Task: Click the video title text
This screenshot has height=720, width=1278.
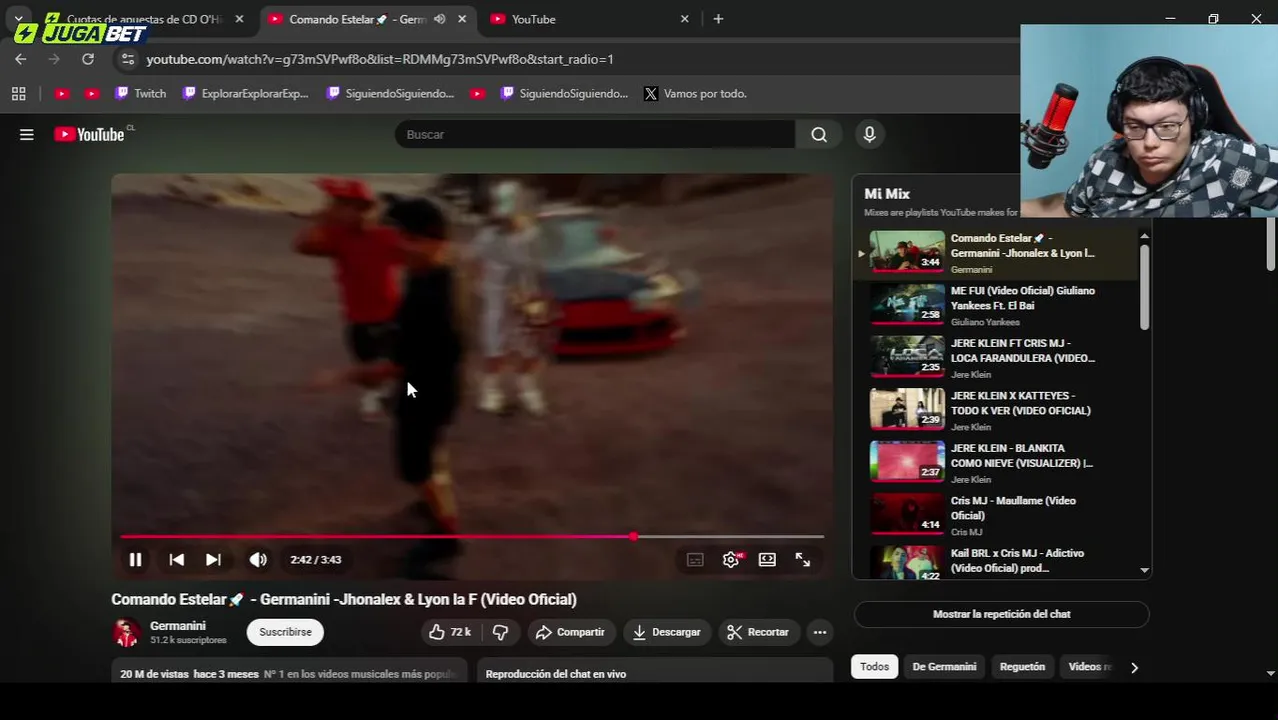Action: point(344,599)
